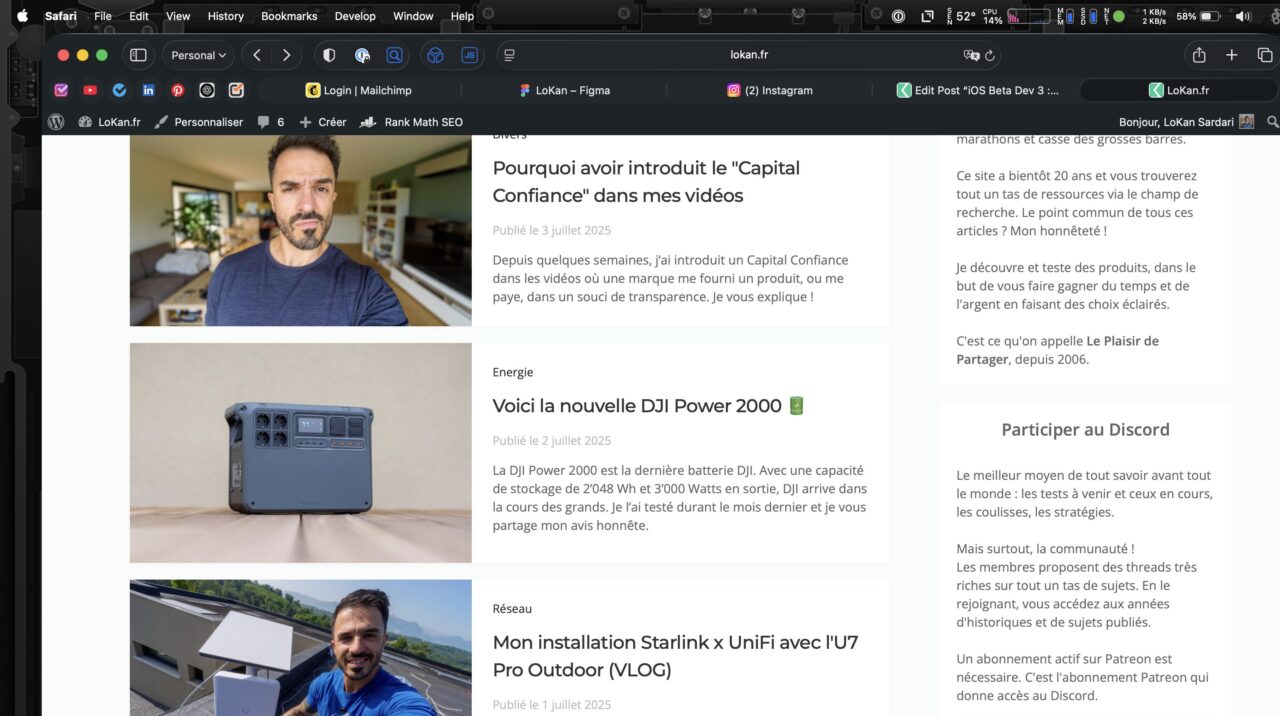The width and height of the screenshot is (1280, 716).
Task: Switch to Edit Post iOS Beta Dev 3 tab
Action: pos(976,90)
